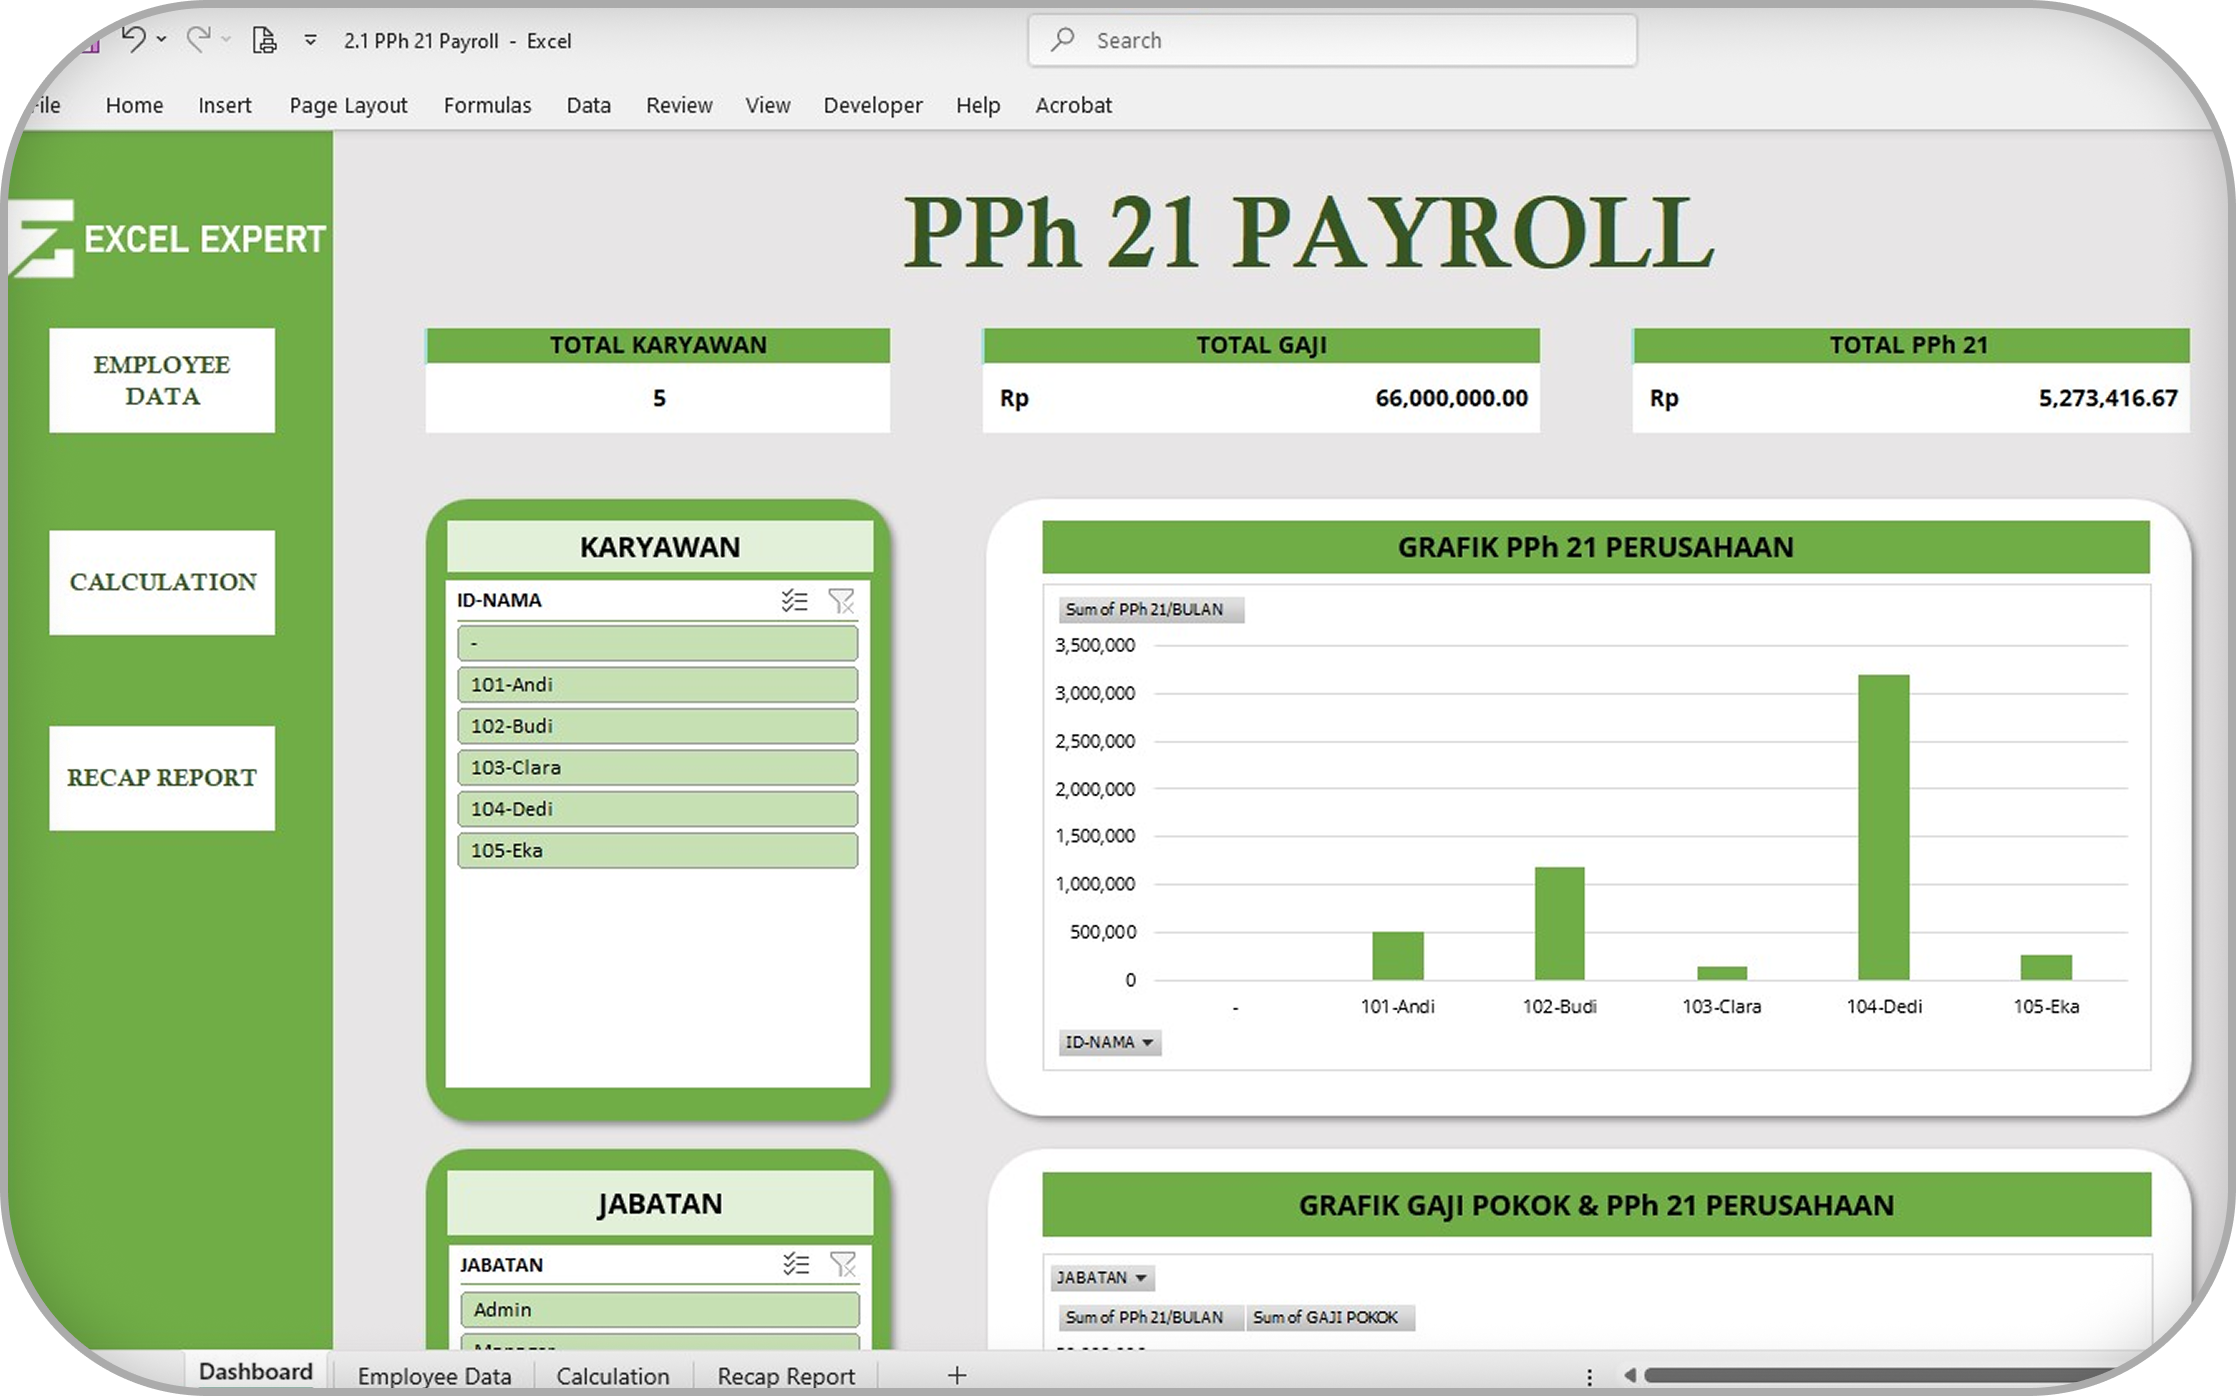Click the Undo arrow icon

133,40
